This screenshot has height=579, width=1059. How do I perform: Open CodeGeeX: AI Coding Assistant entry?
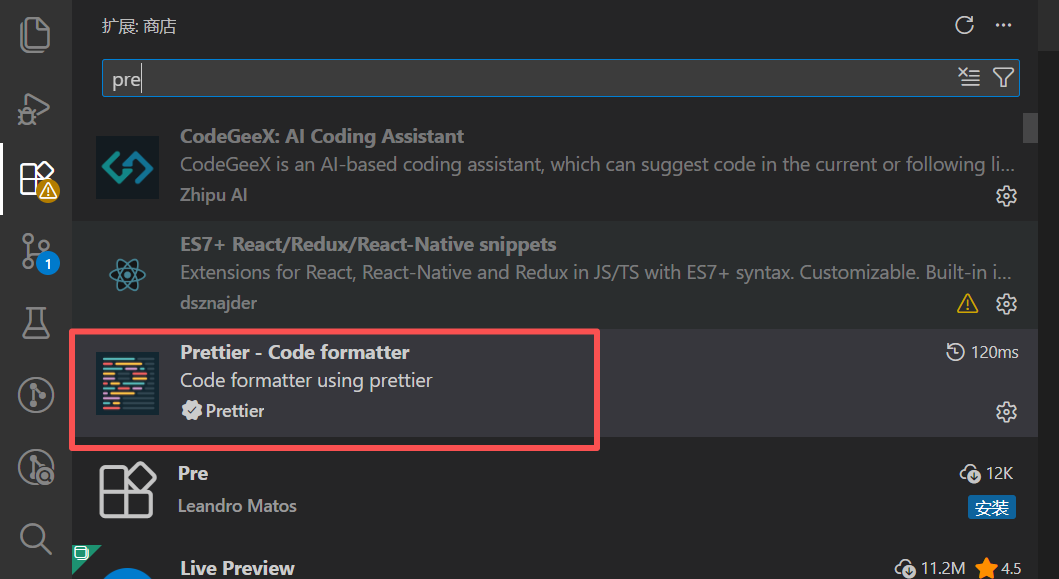point(555,167)
